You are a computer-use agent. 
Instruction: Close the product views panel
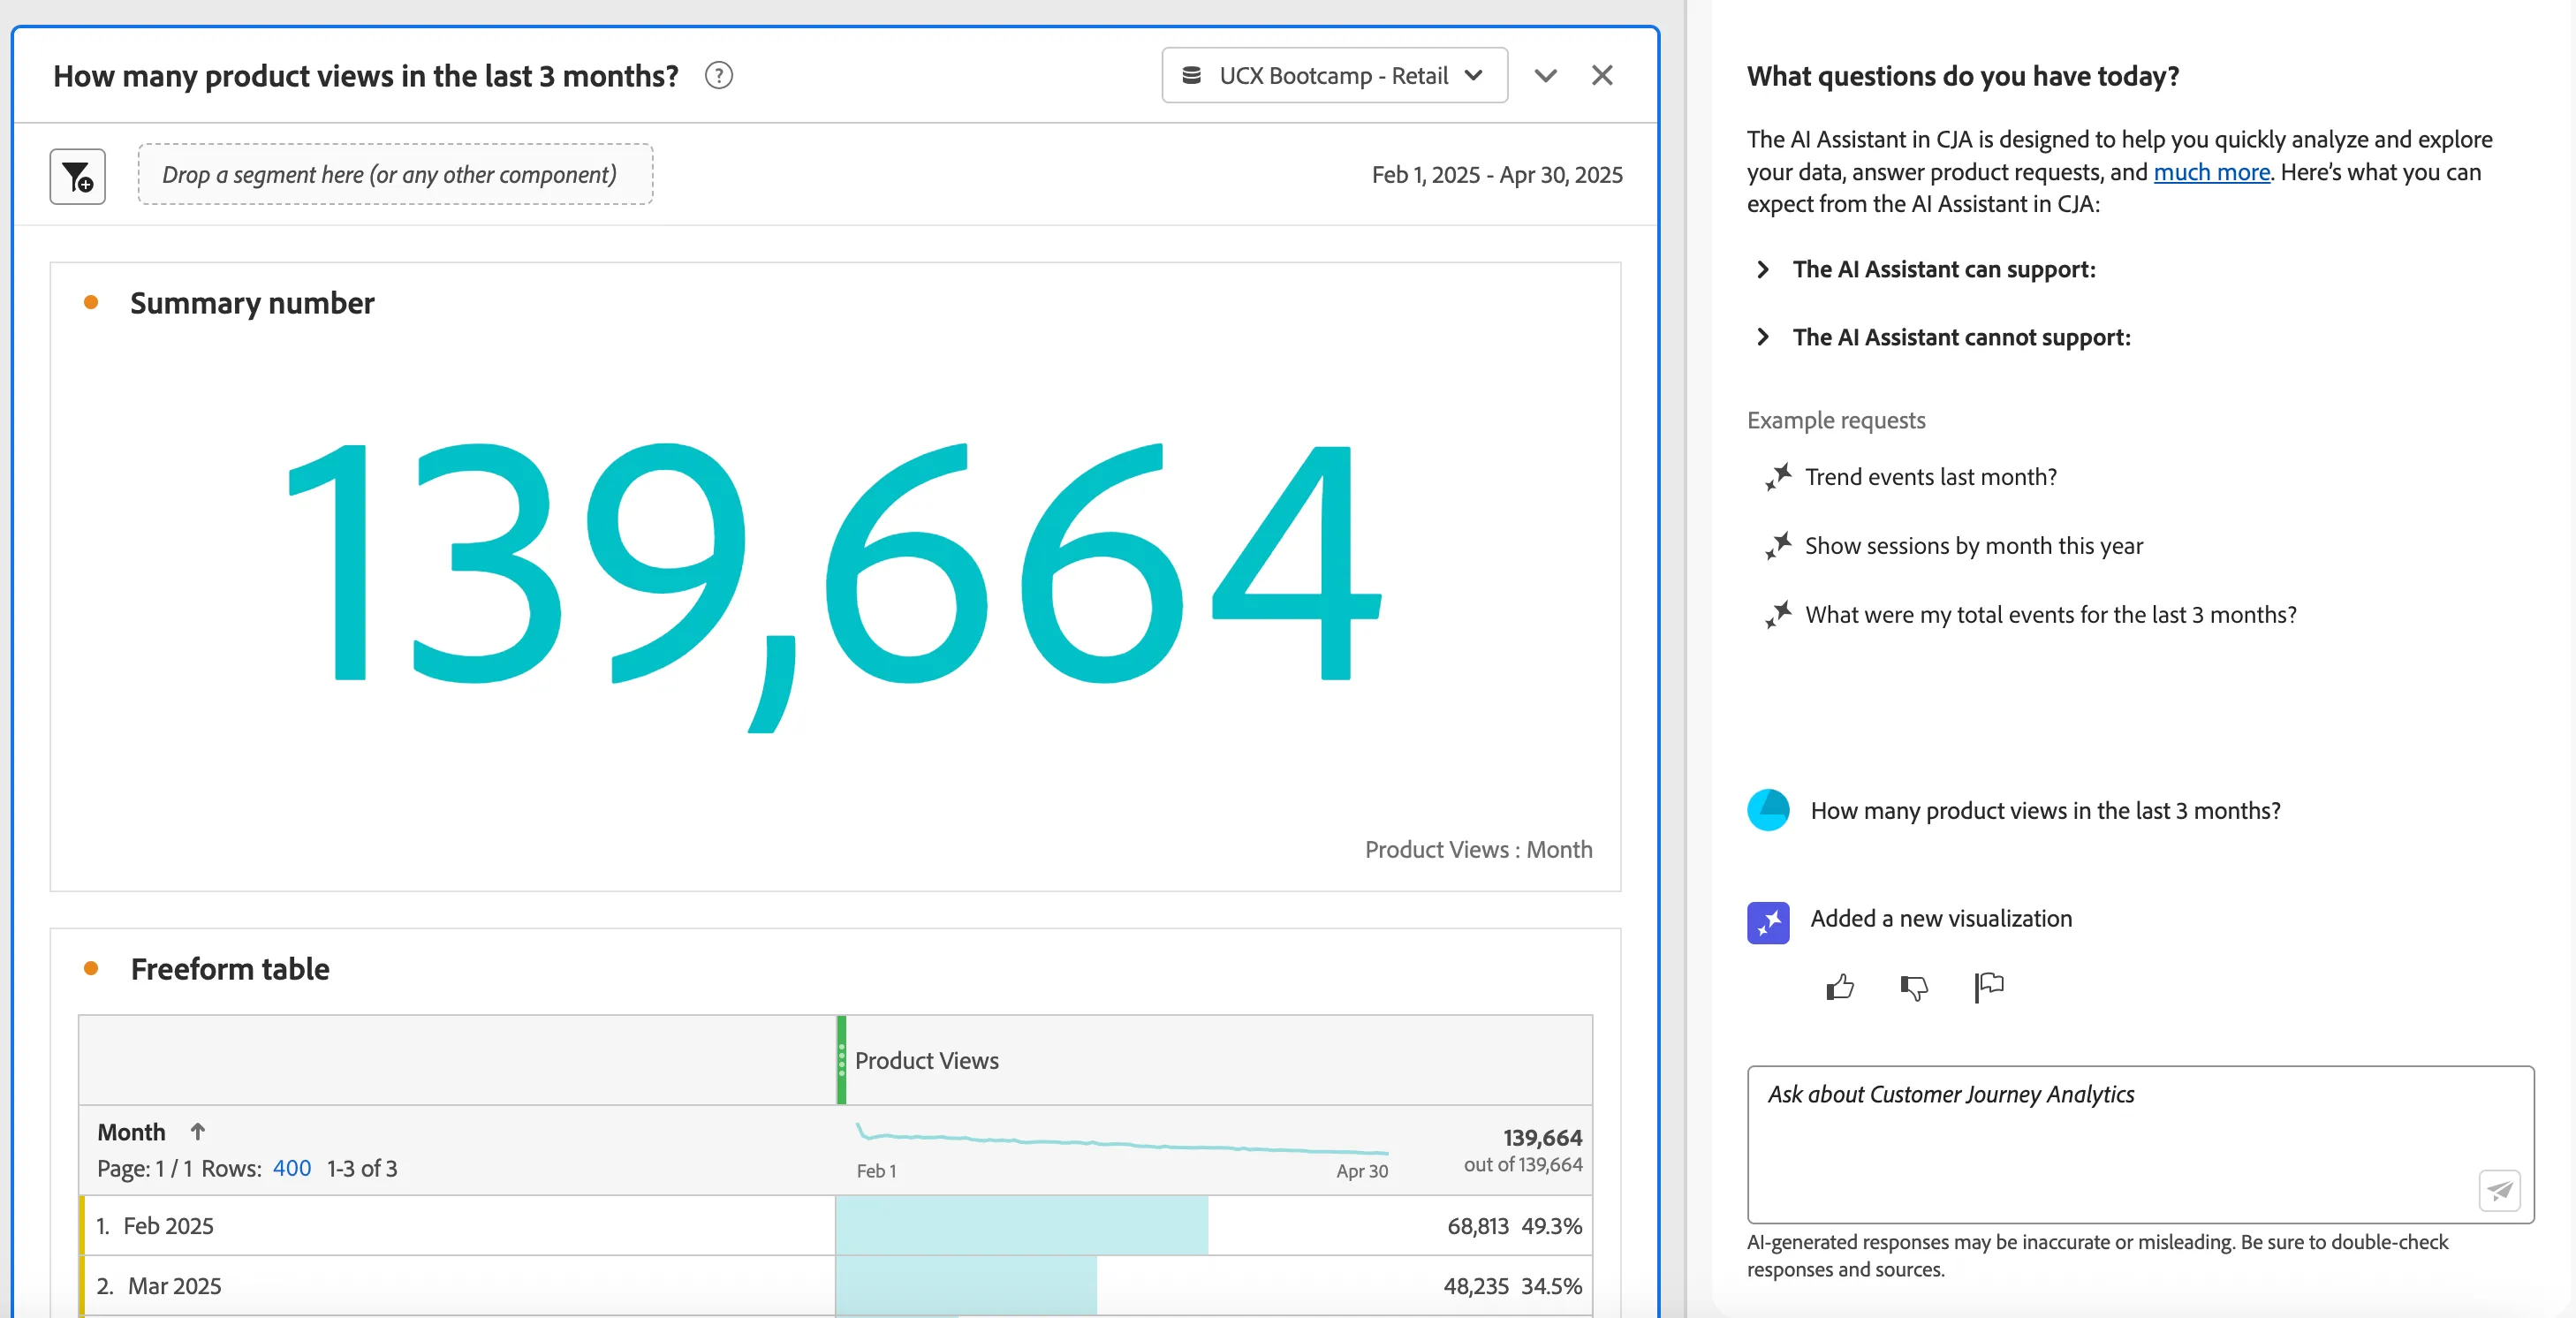click(1602, 76)
